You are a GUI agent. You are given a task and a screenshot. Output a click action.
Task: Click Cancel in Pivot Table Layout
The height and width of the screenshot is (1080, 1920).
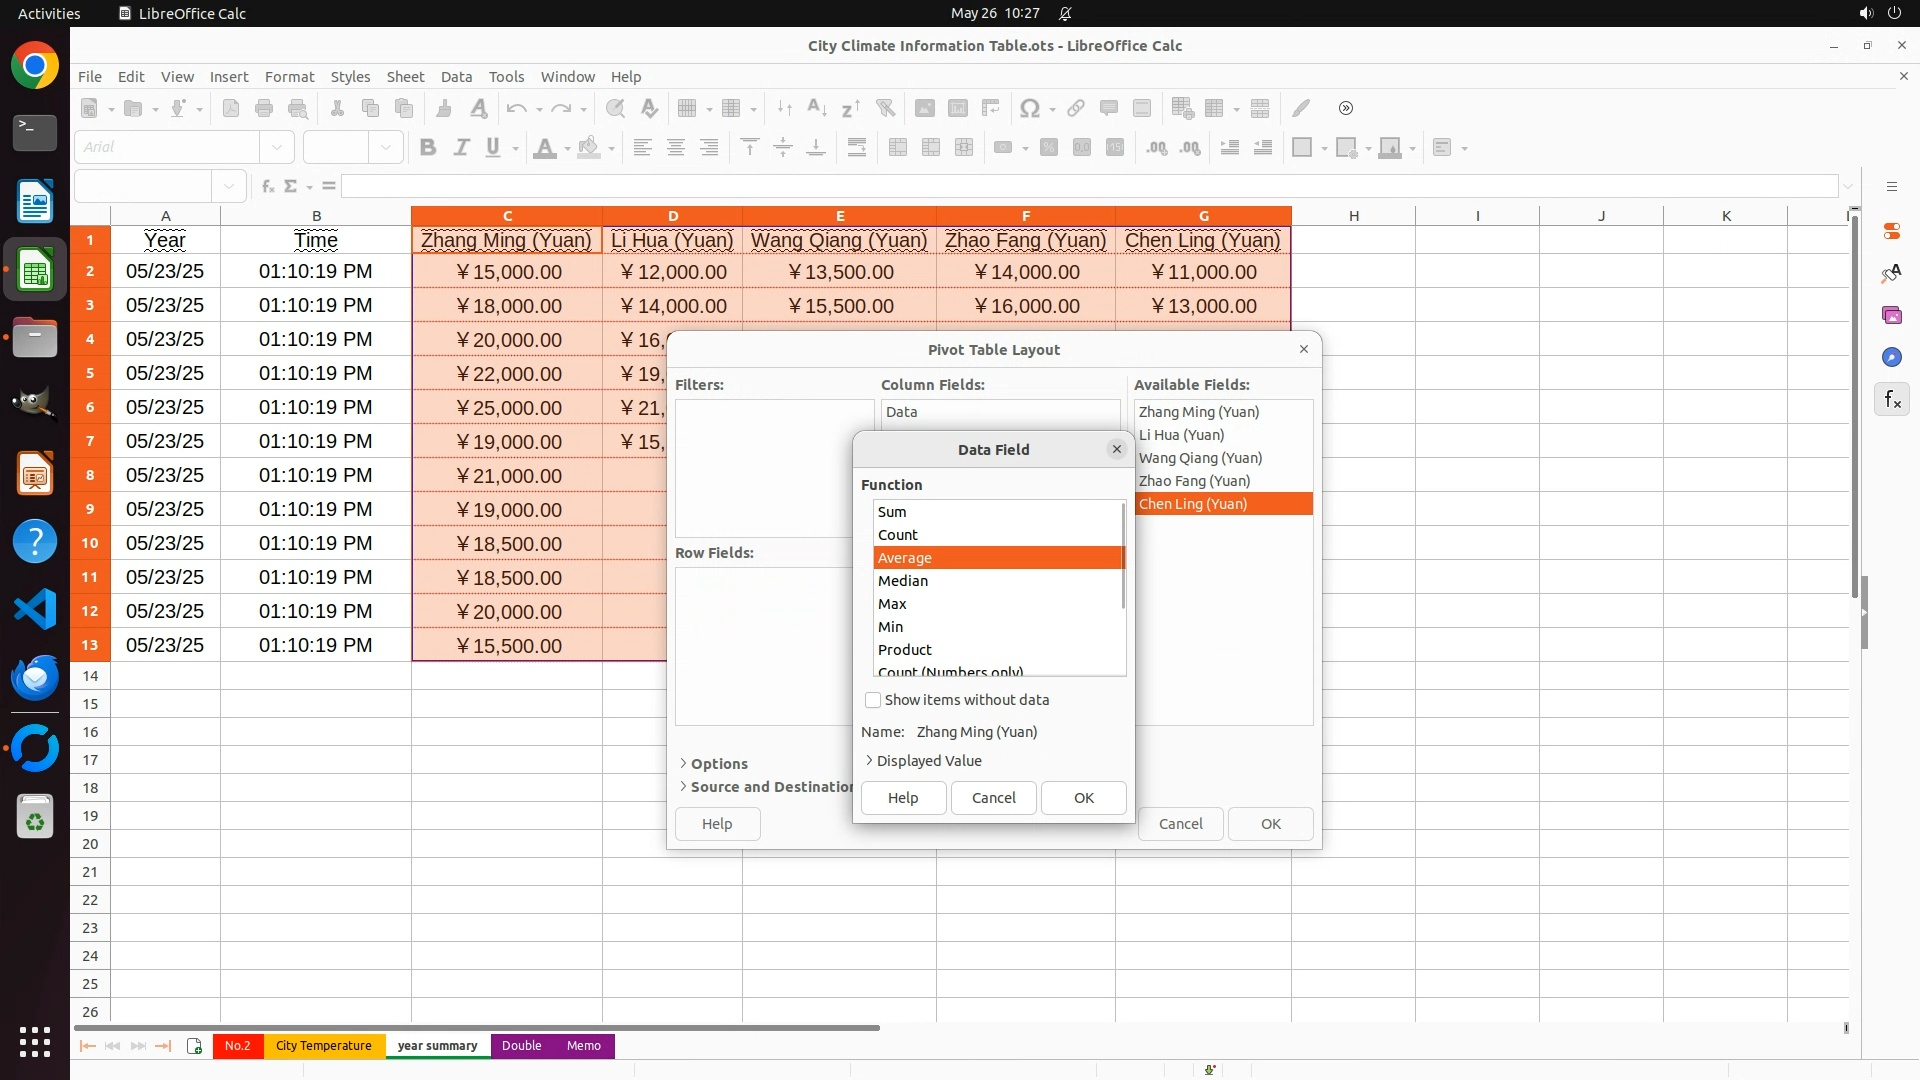pos(1180,824)
